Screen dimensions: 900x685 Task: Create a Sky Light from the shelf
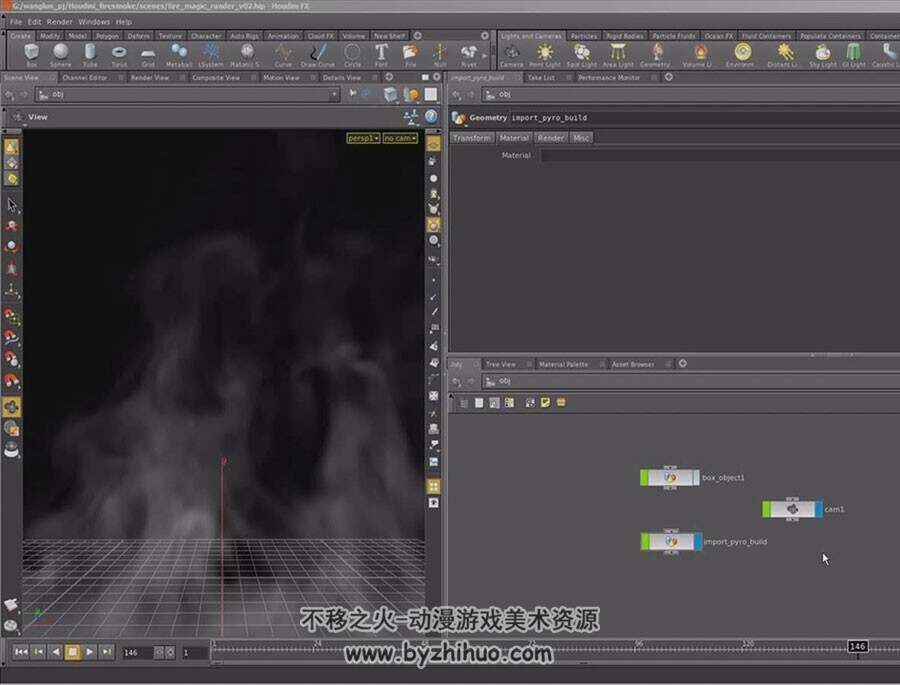(823, 55)
